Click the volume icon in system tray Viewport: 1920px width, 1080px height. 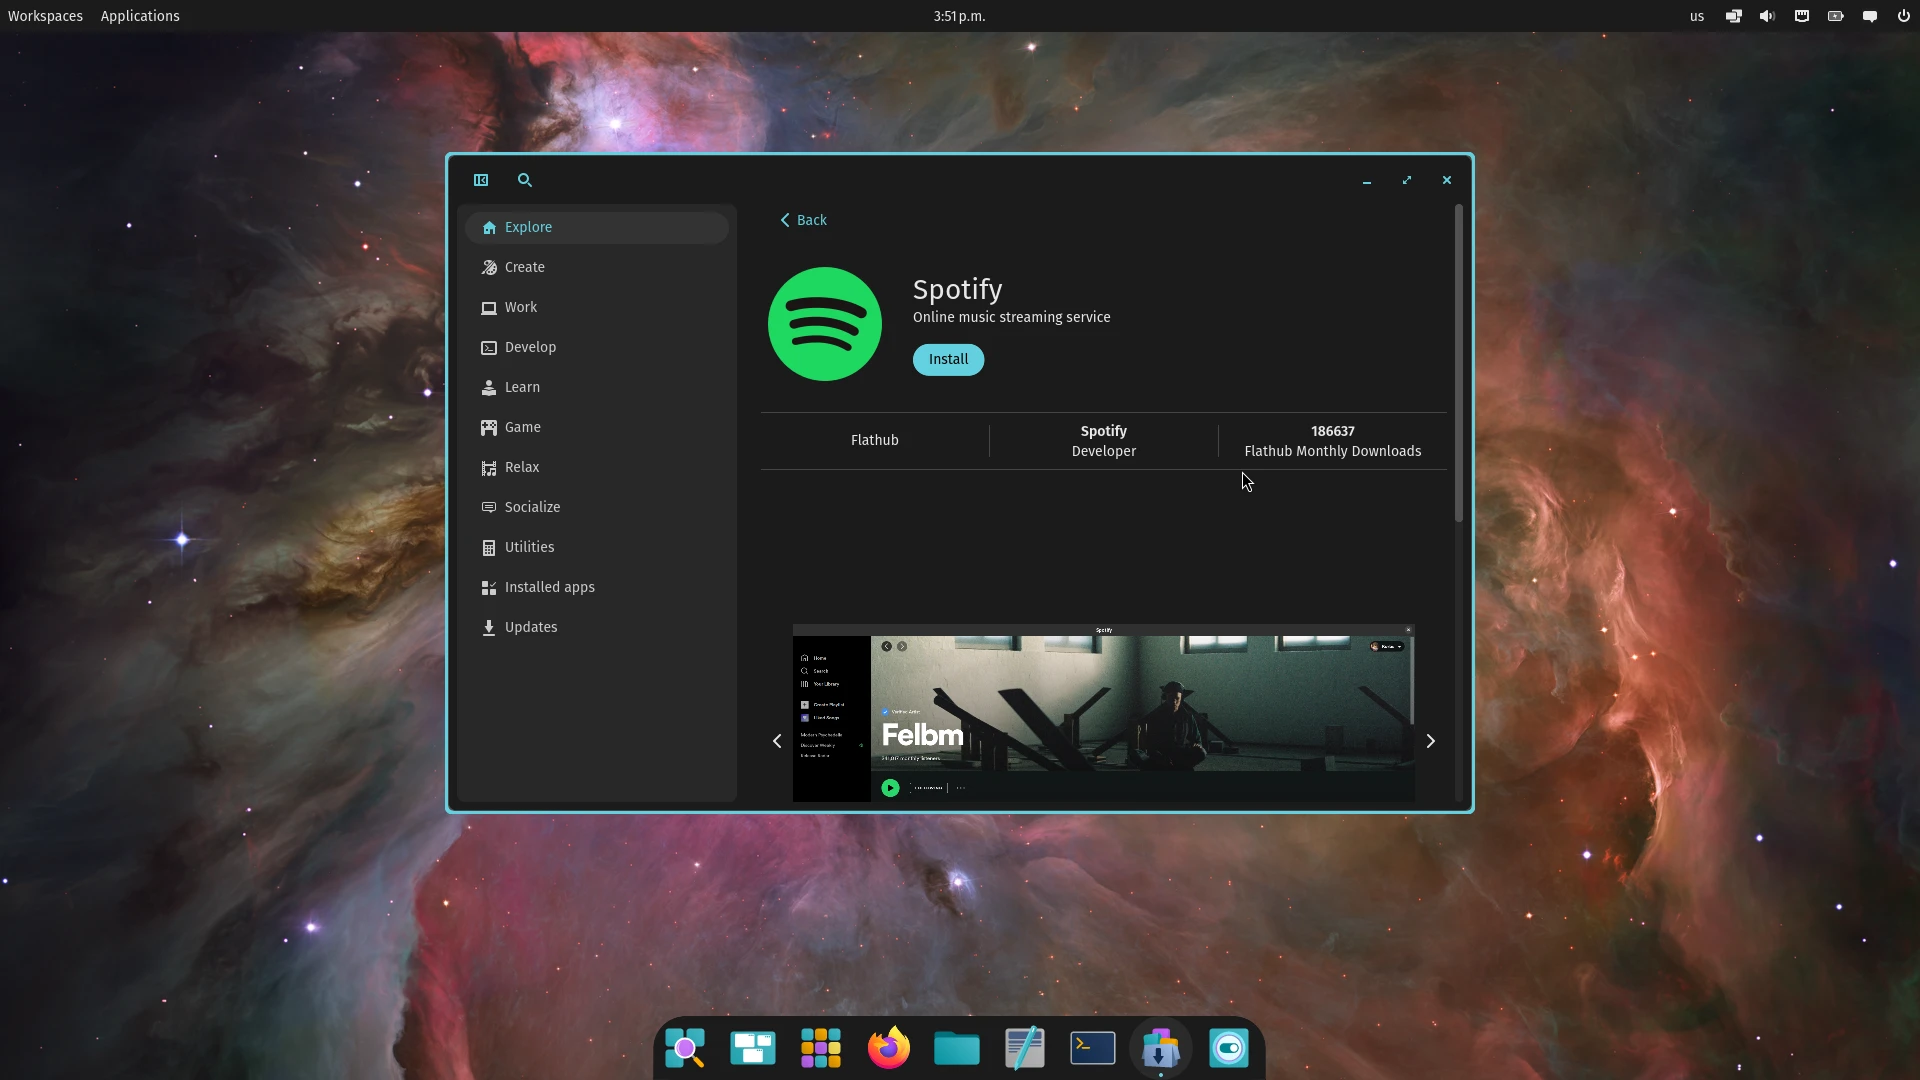tap(1768, 16)
